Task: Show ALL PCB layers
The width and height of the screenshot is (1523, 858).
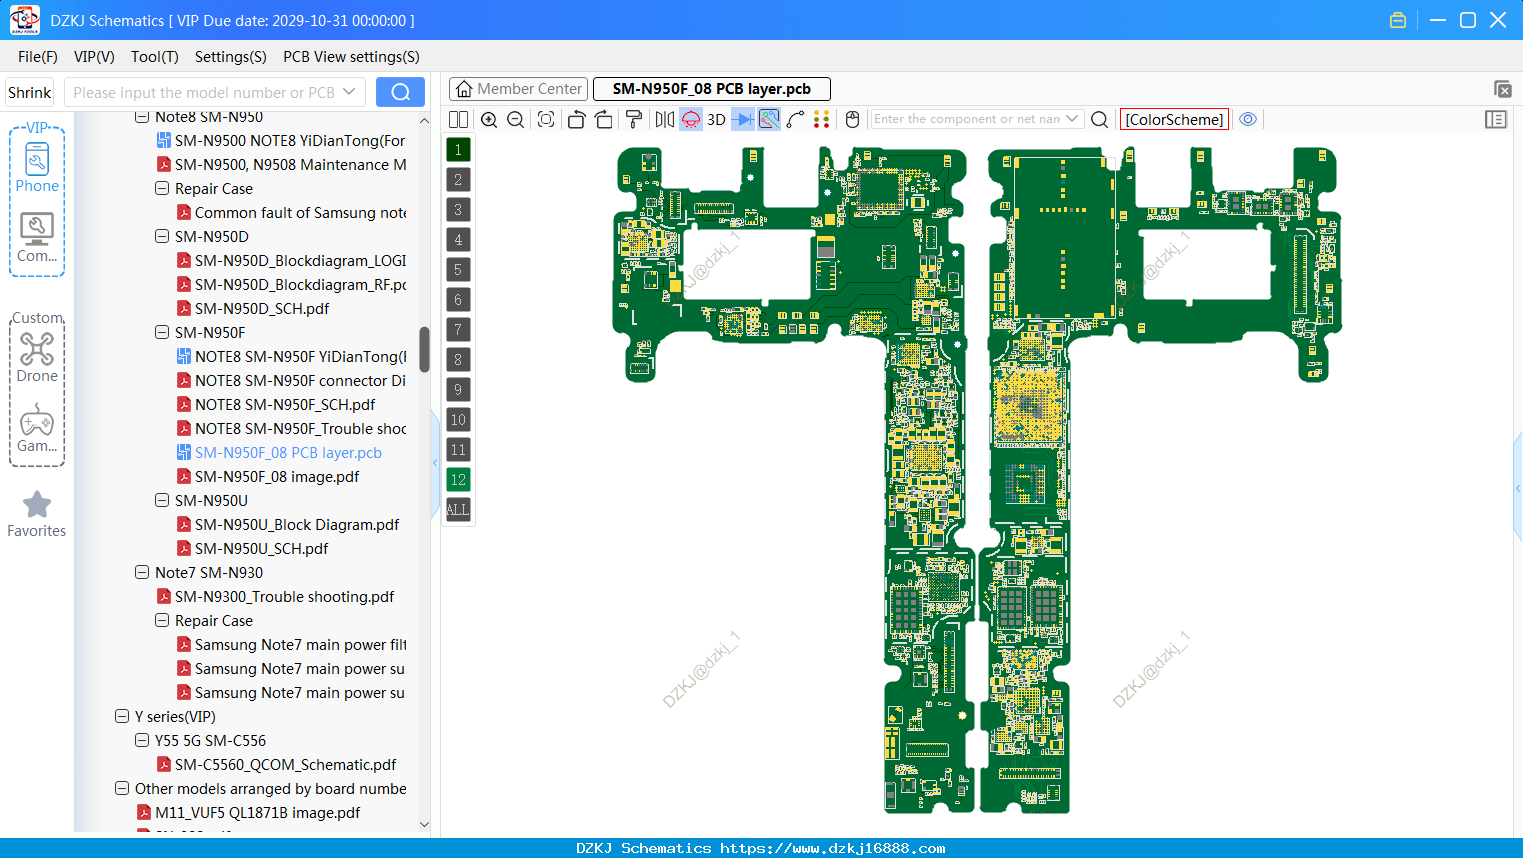Action: [458, 510]
